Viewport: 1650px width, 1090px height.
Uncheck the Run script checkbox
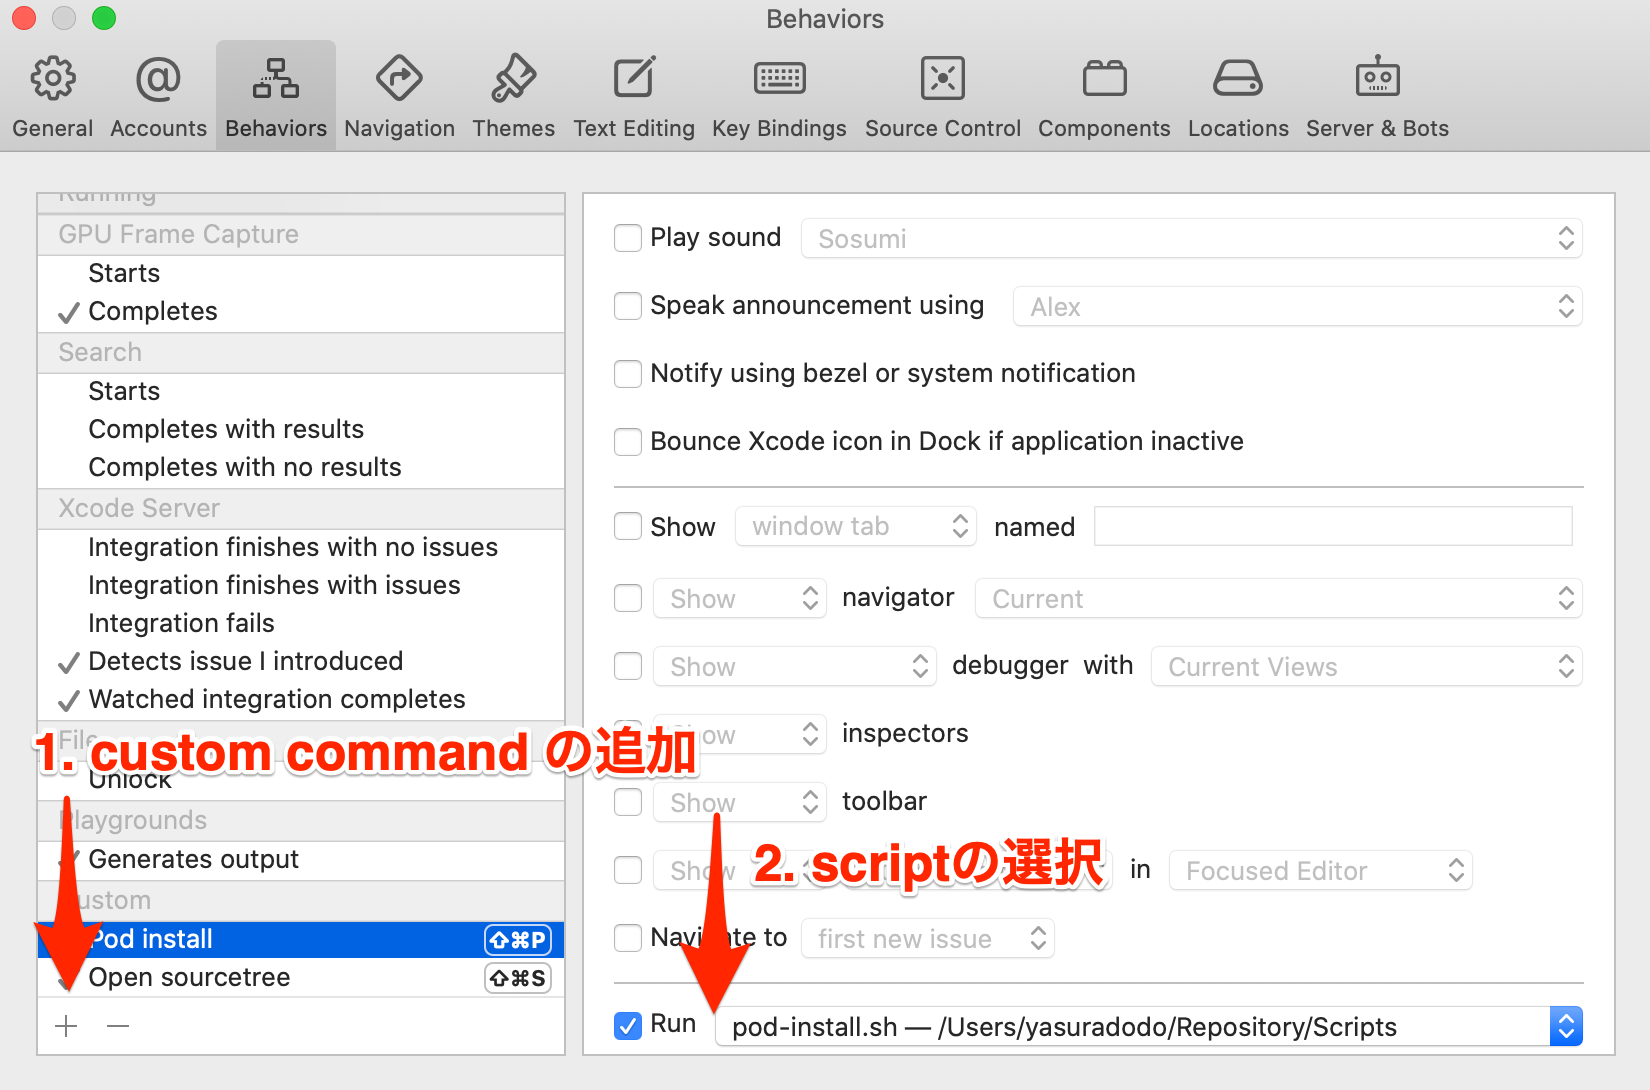pyautogui.click(x=628, y=1026)
